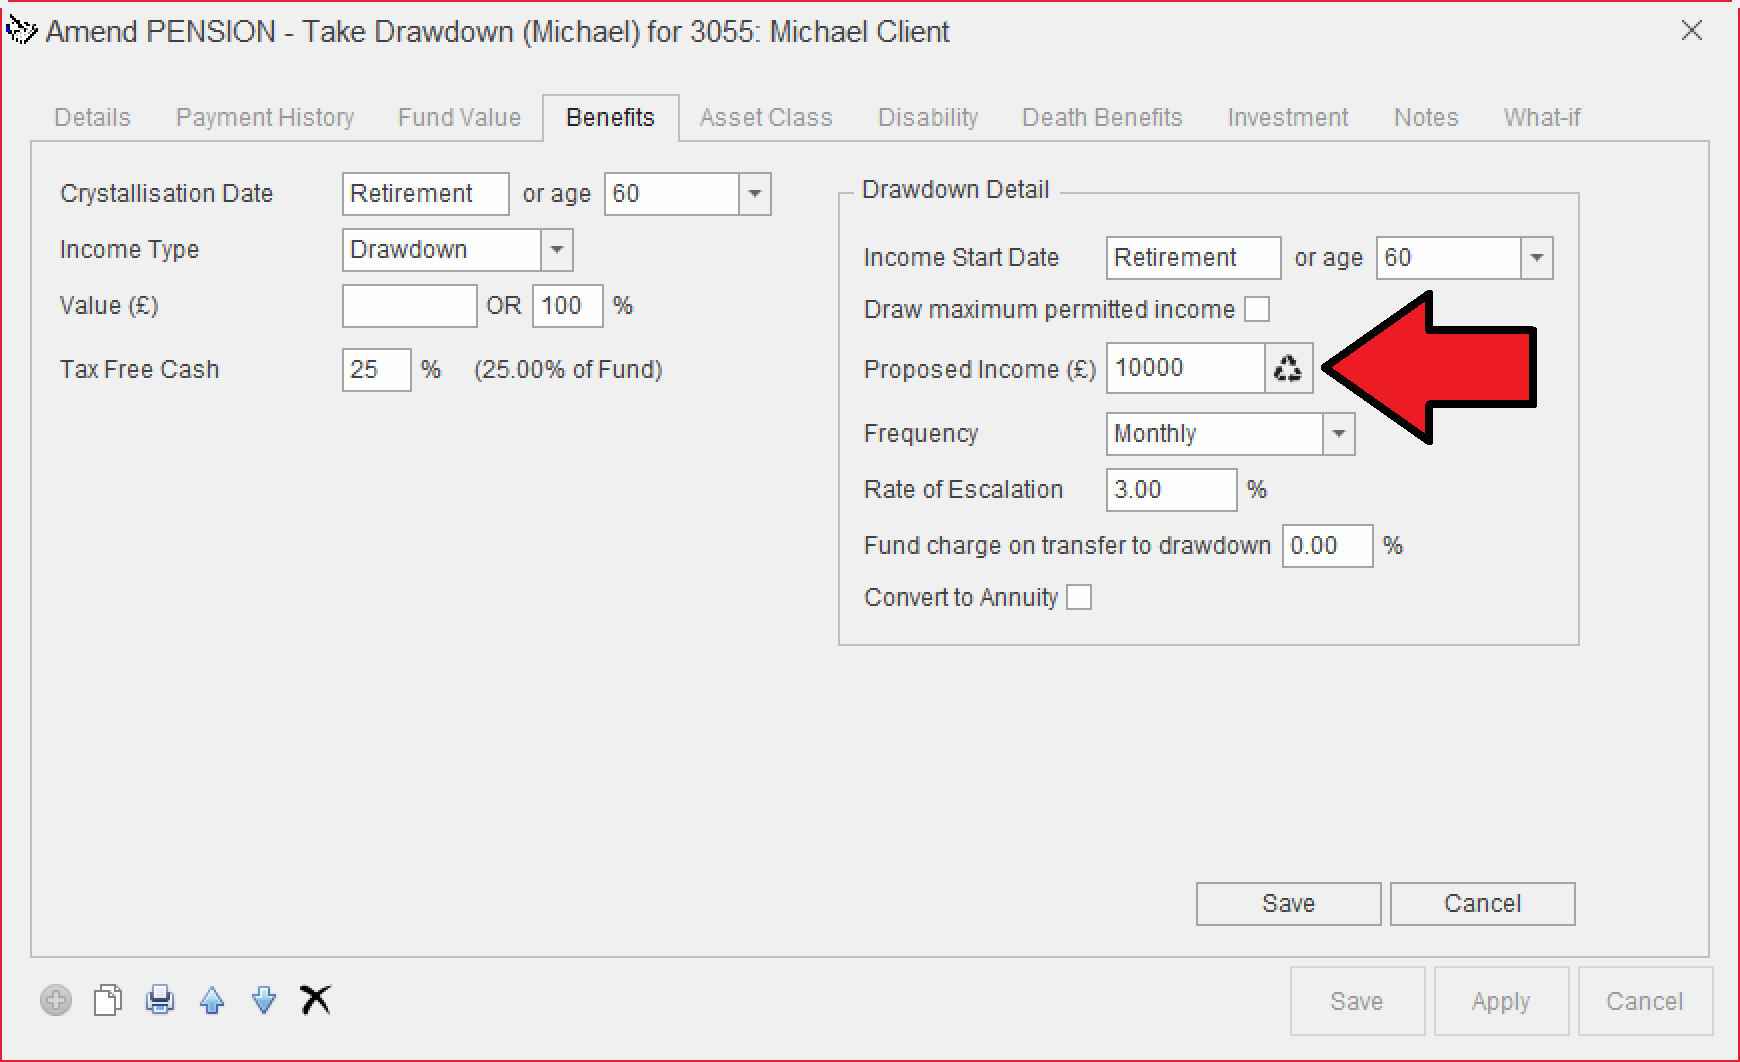Click the Proposed Income field showing 10000
1740x1062 pixels.
[x=1186, y=369]
